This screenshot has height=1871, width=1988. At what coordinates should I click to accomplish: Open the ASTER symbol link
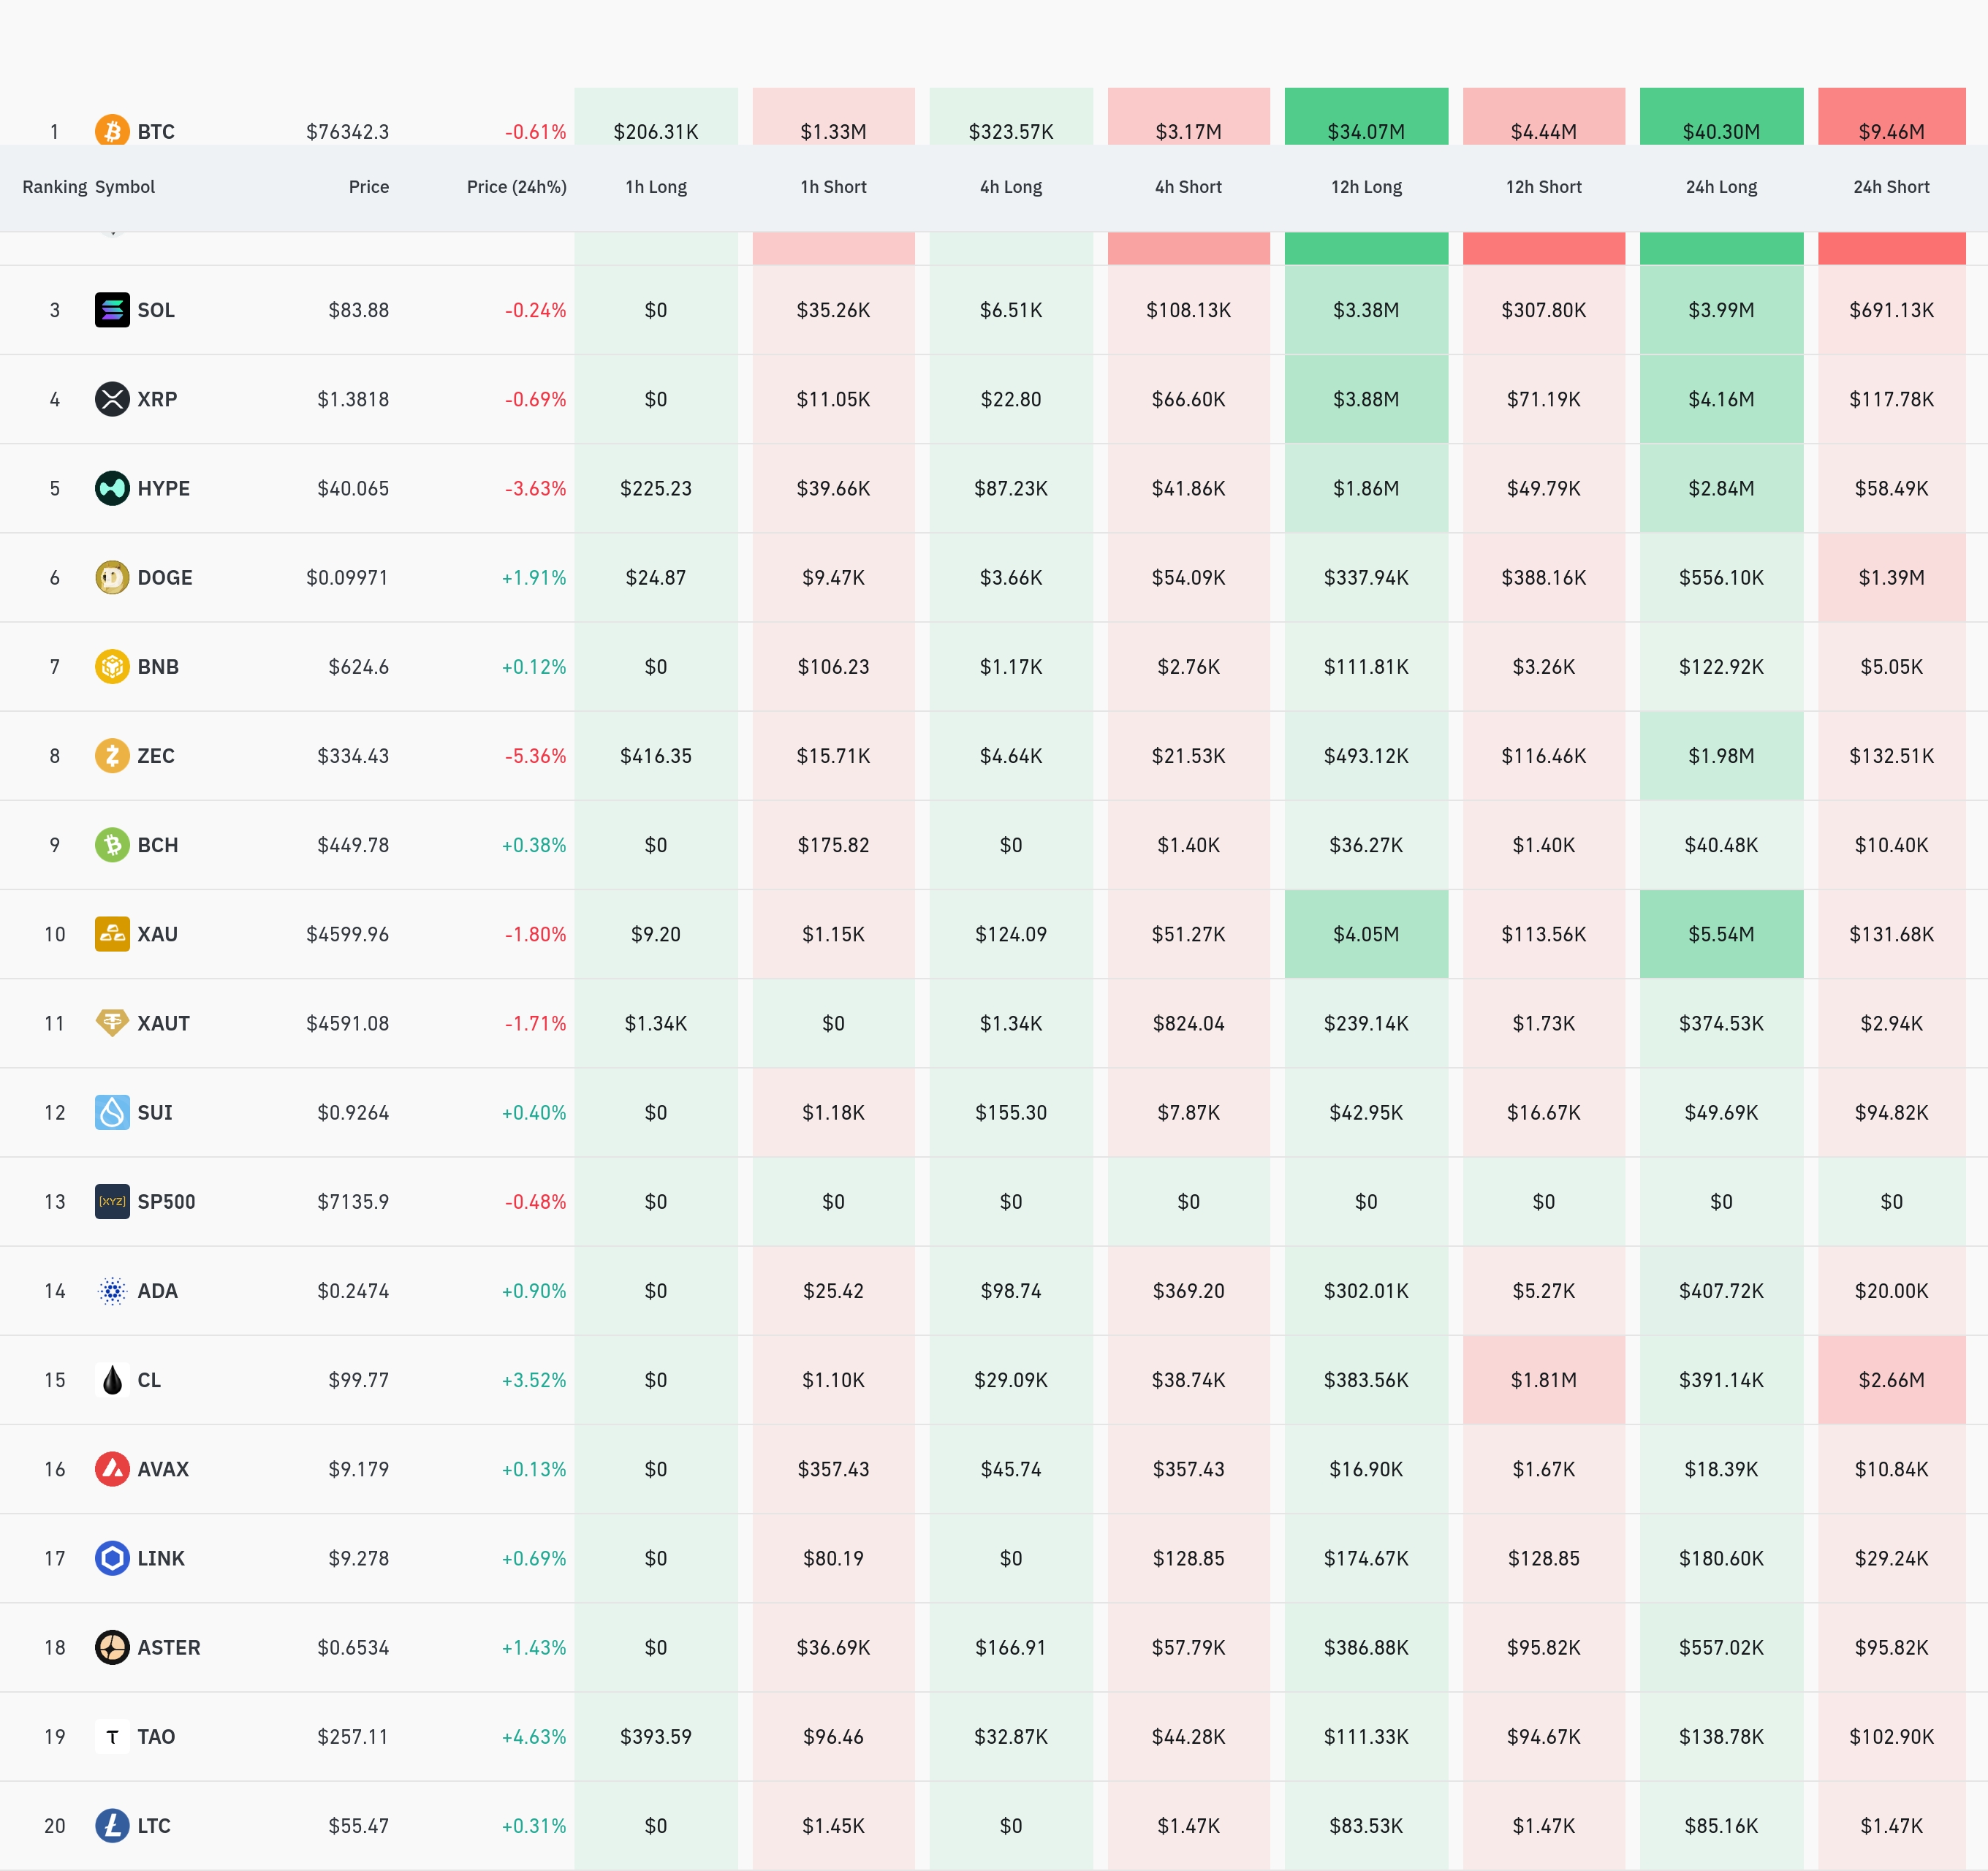tap(168, 1647)
